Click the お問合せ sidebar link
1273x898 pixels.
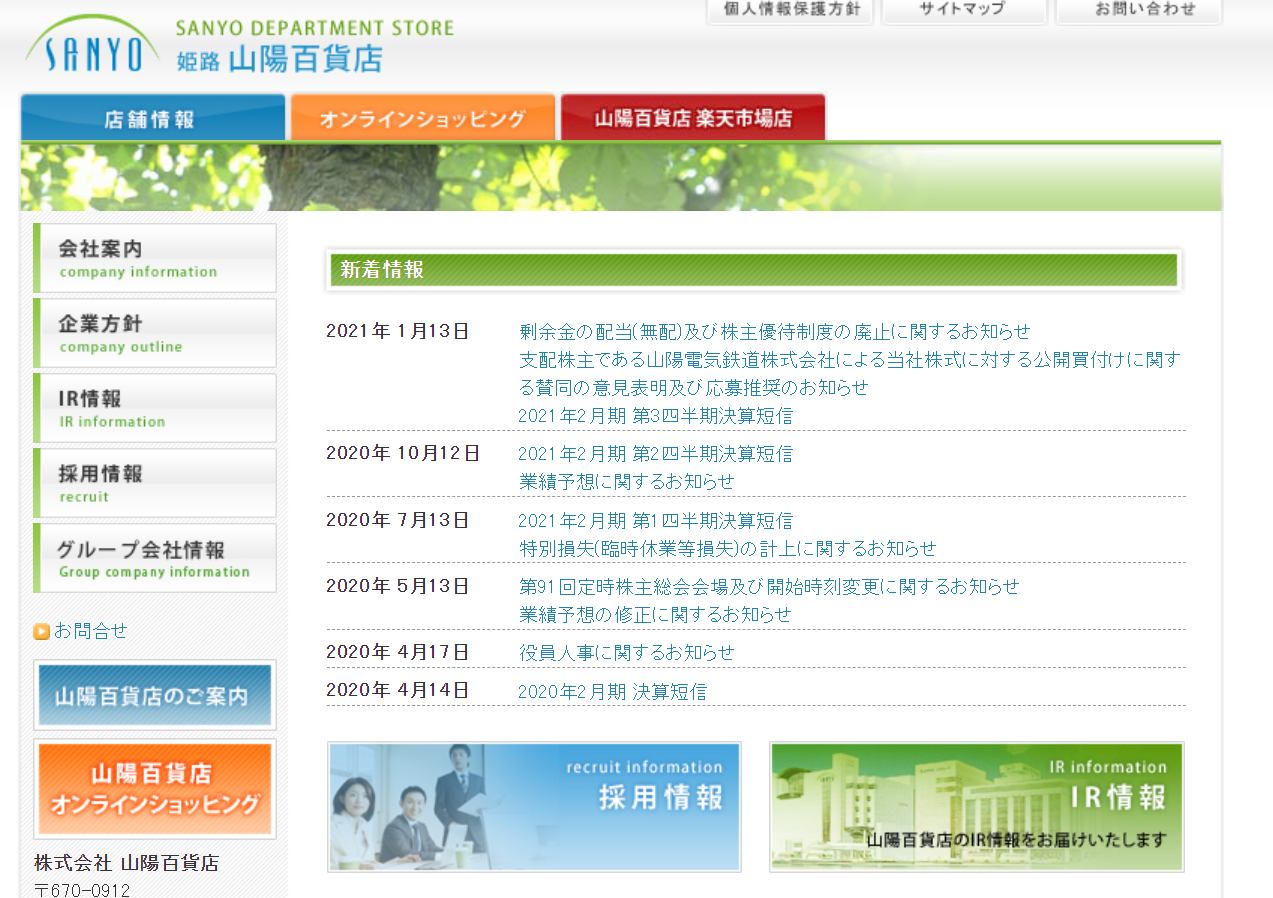pyautogui.click(x=91, y=631)
